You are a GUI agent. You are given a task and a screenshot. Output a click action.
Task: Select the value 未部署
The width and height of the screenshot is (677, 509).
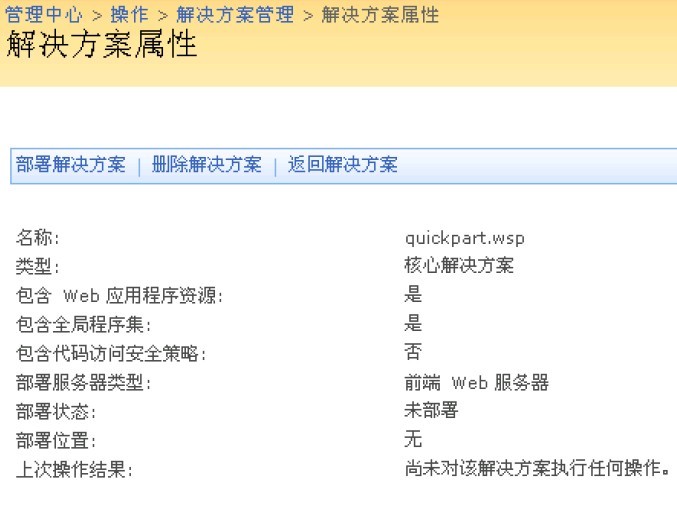[431, 410]
